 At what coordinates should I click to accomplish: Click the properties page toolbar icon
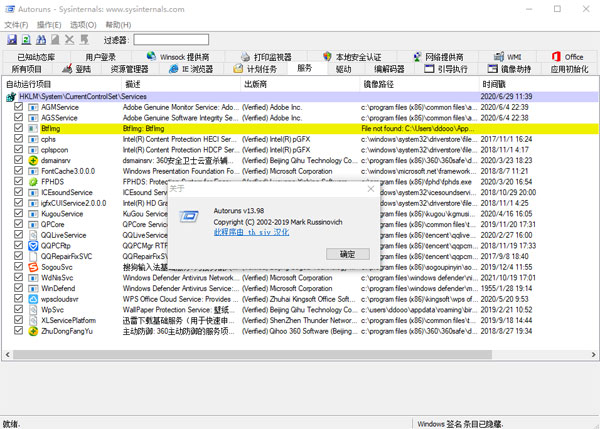pos(55,39)
